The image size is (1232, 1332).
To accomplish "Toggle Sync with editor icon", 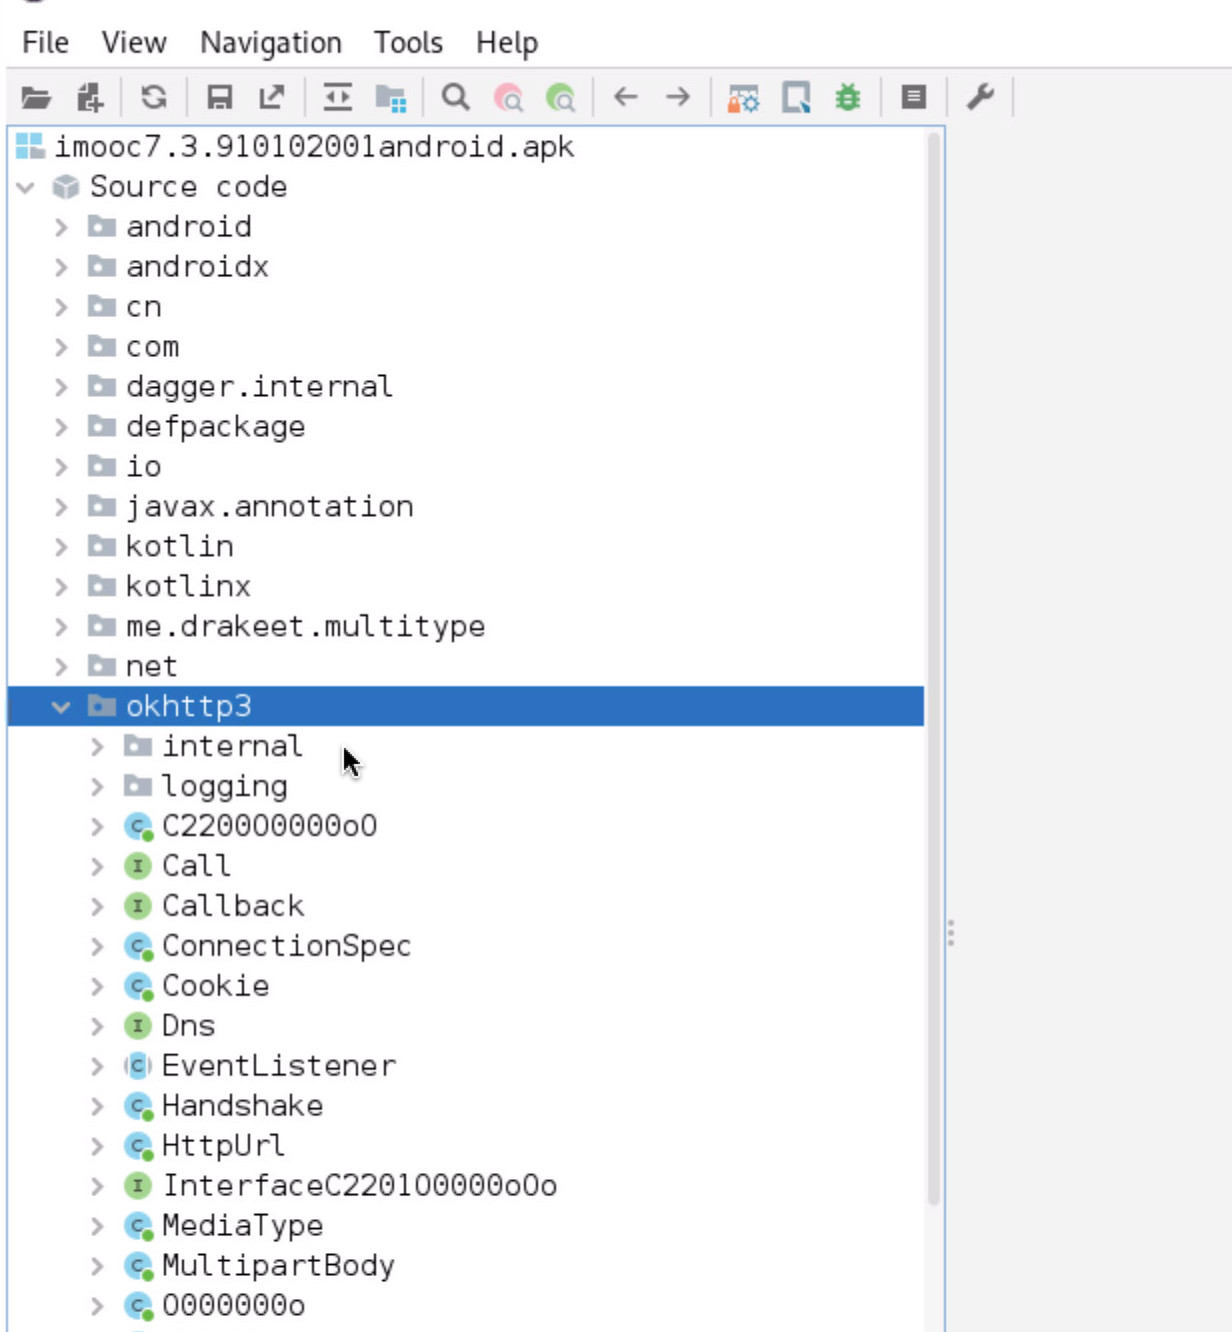I will pyautogui.click(x=338, y=97).
